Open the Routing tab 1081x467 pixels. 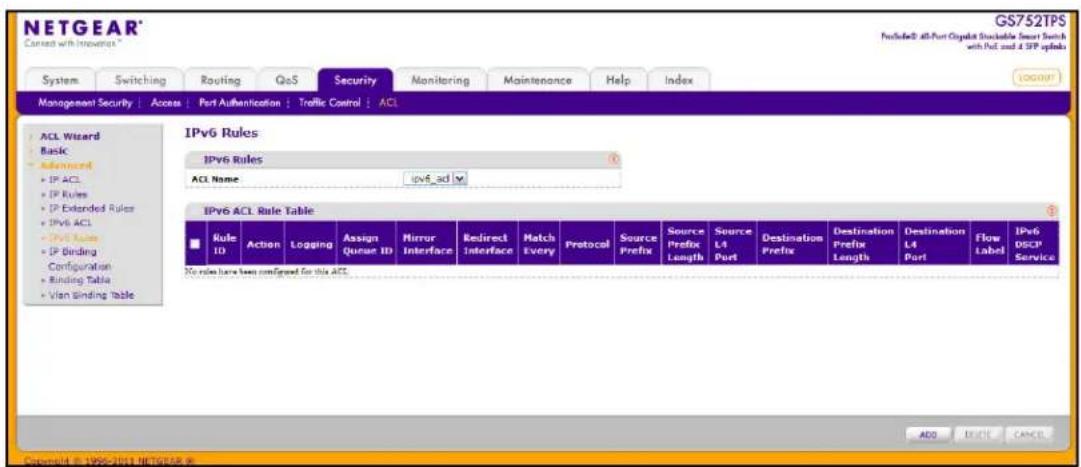pyautogui.click(x=220, y=80)
